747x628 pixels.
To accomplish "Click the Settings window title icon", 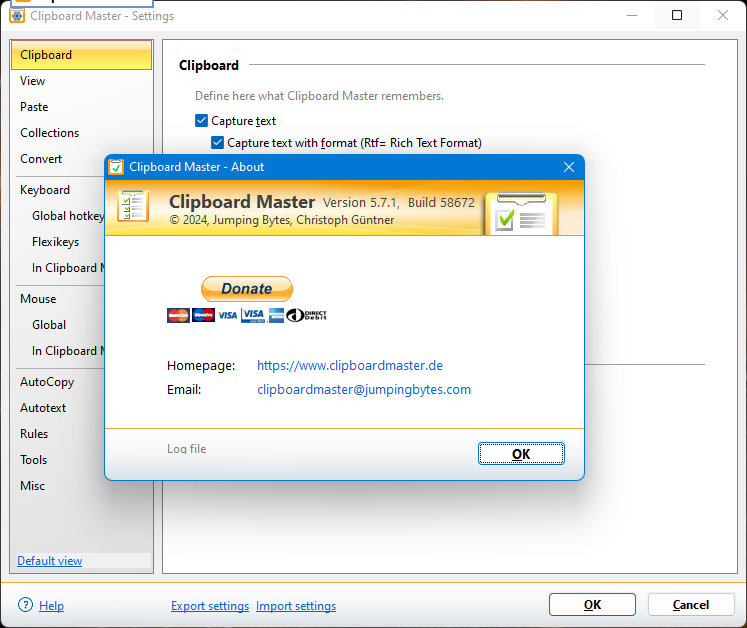I will [x=17, y=16].
